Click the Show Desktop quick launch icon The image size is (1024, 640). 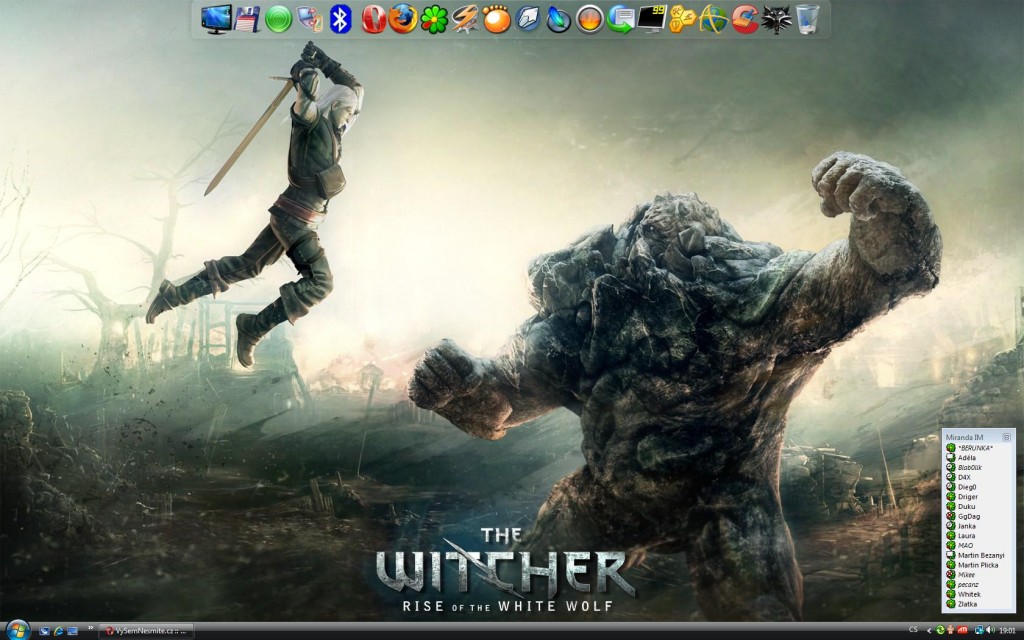[72, 631]
